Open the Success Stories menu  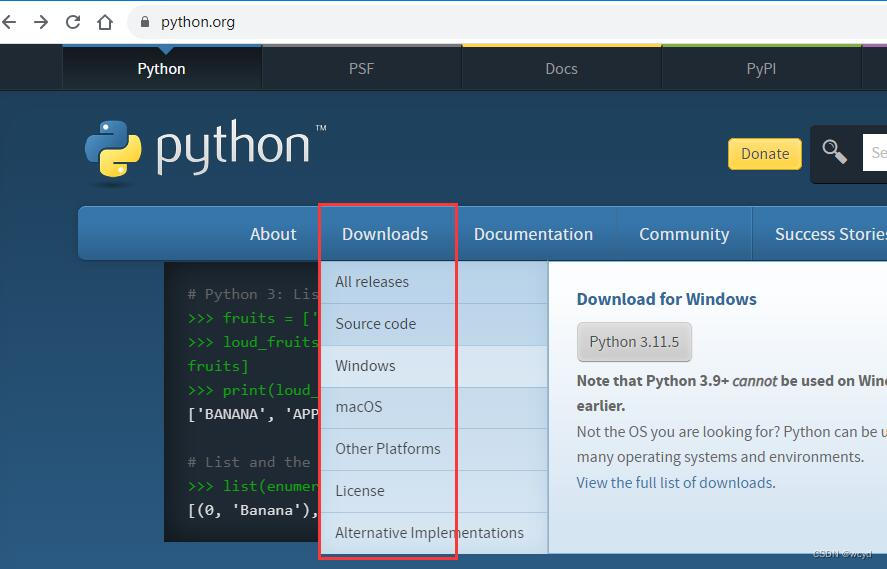click(820, 234)
